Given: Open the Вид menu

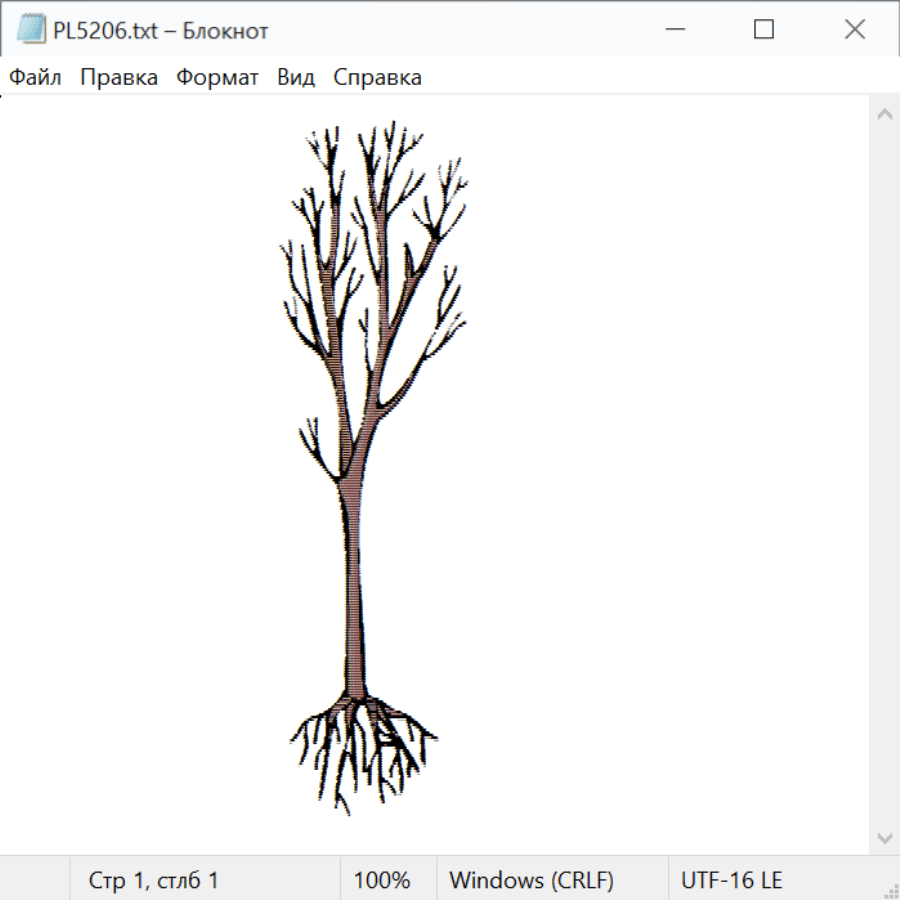Looking at the screenshot, I should click(296, 78).
